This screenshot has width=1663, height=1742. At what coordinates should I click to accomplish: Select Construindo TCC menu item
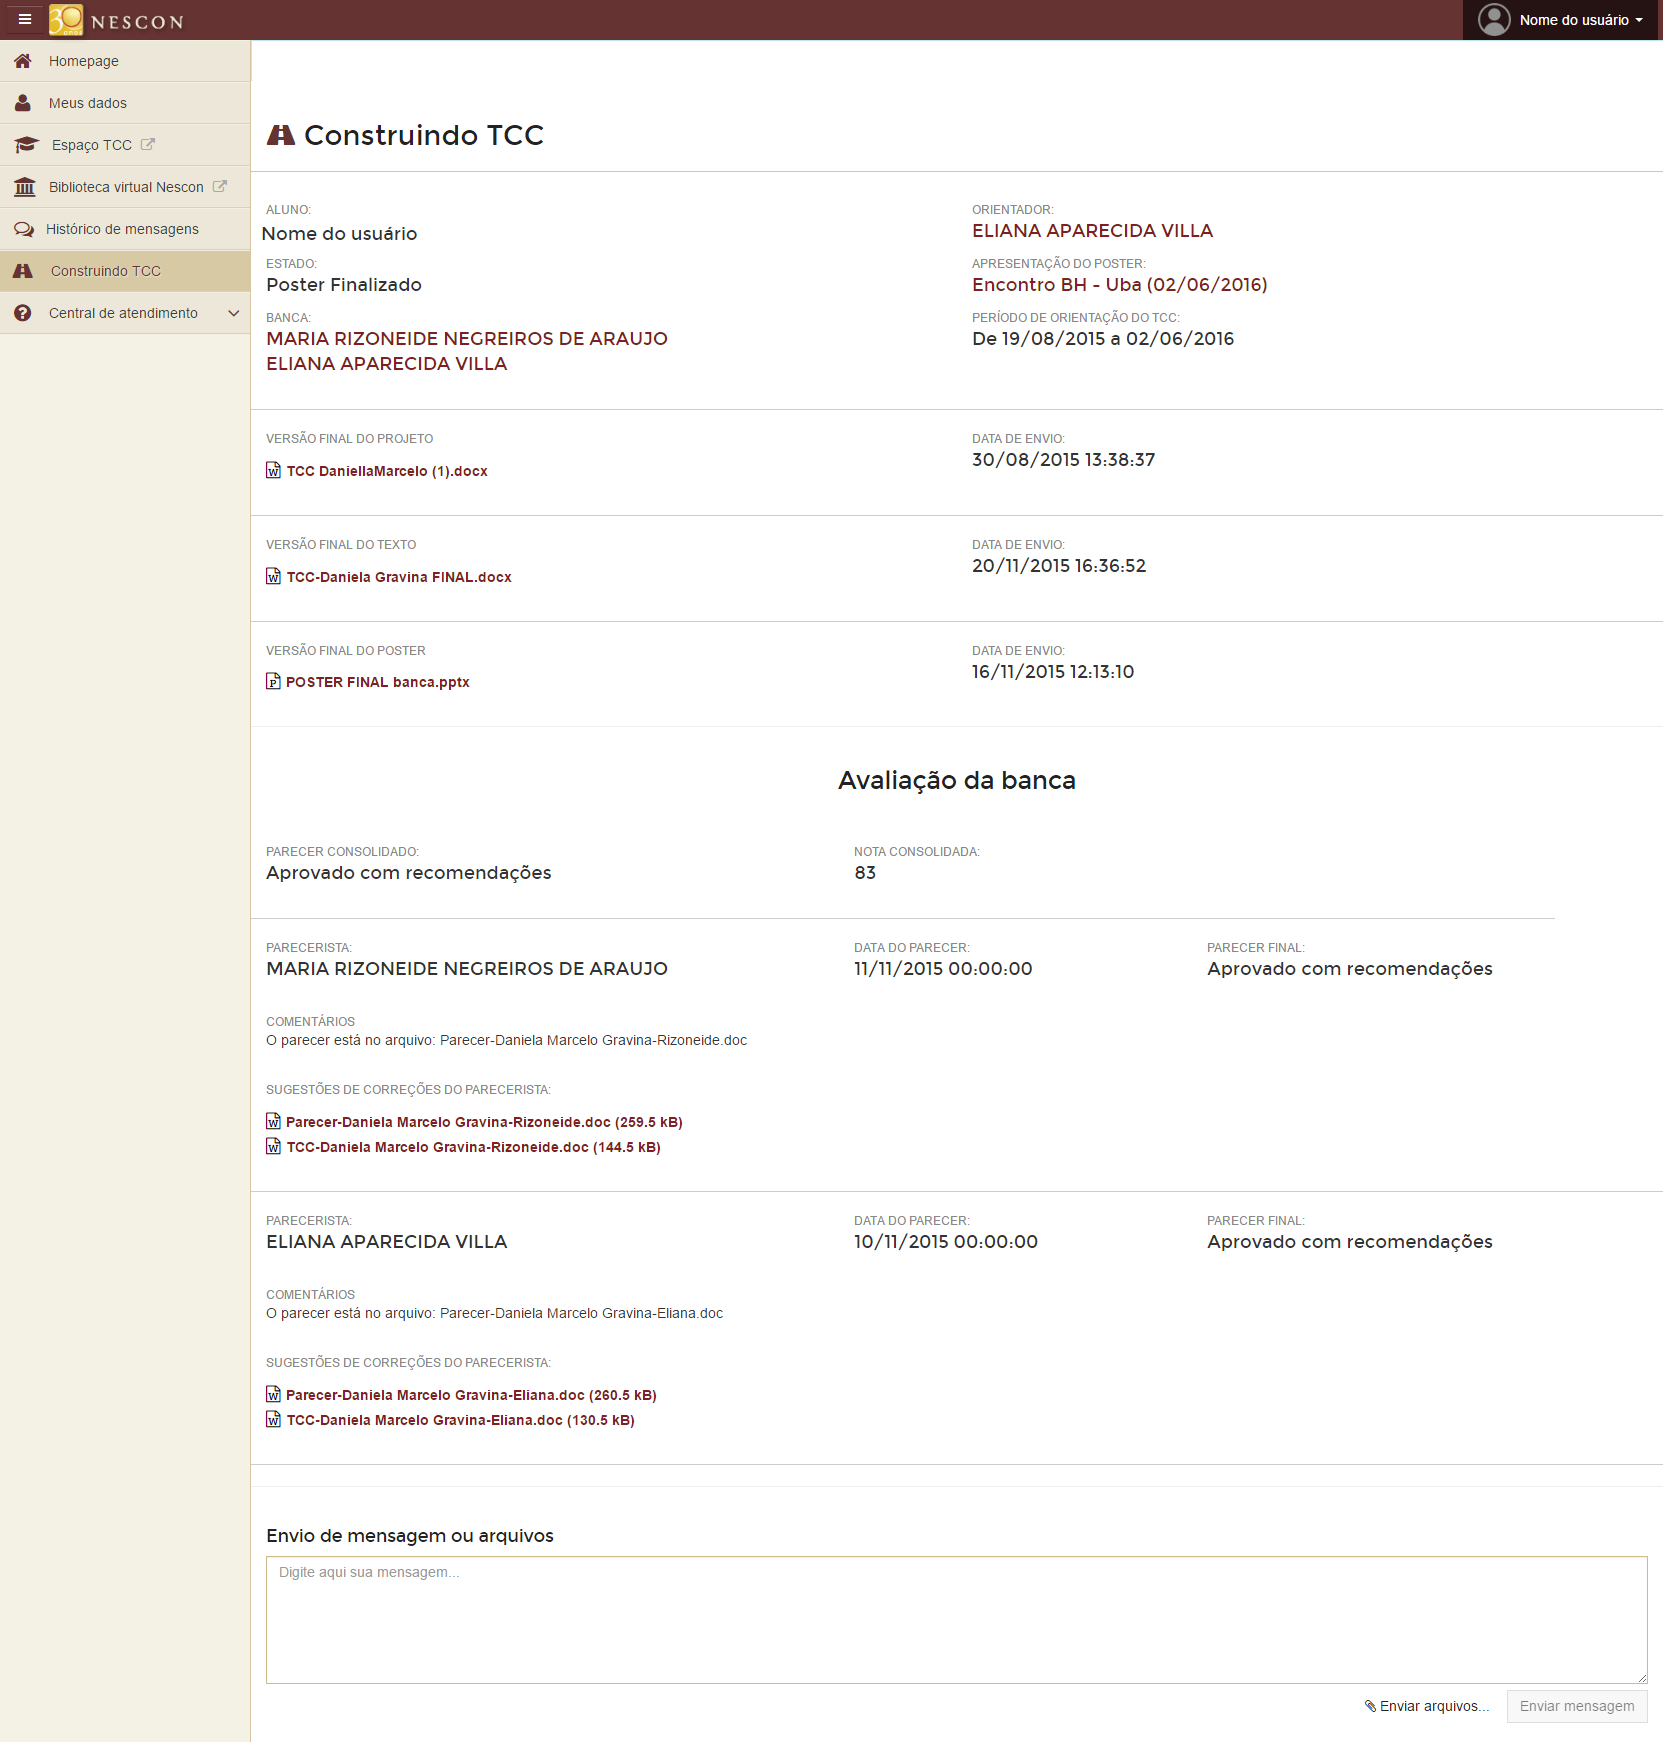[x=125, y=271]
